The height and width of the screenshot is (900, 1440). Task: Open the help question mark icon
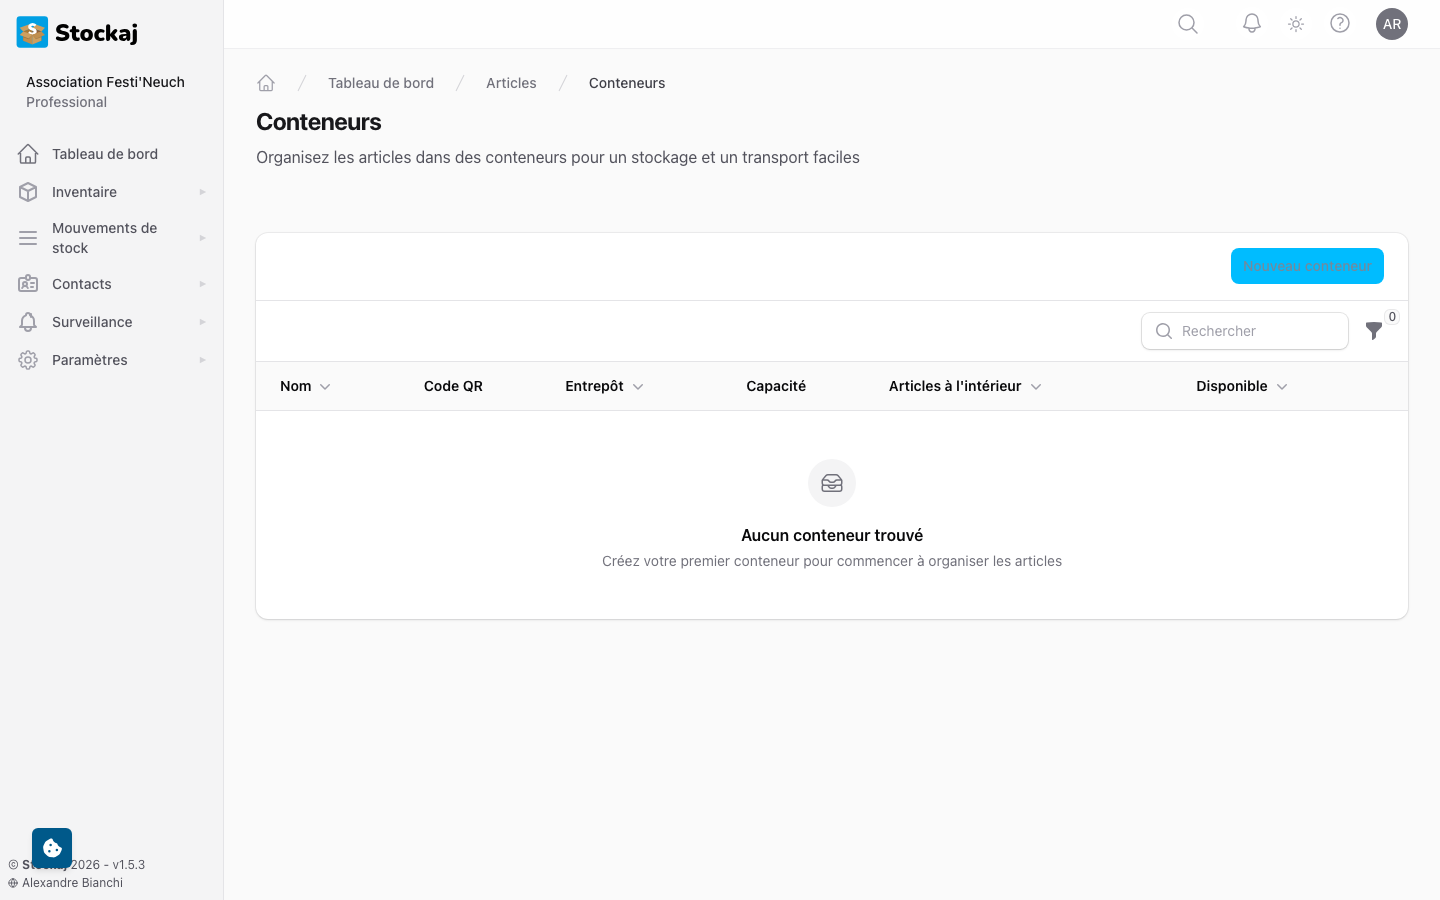tap(1340, 24)
